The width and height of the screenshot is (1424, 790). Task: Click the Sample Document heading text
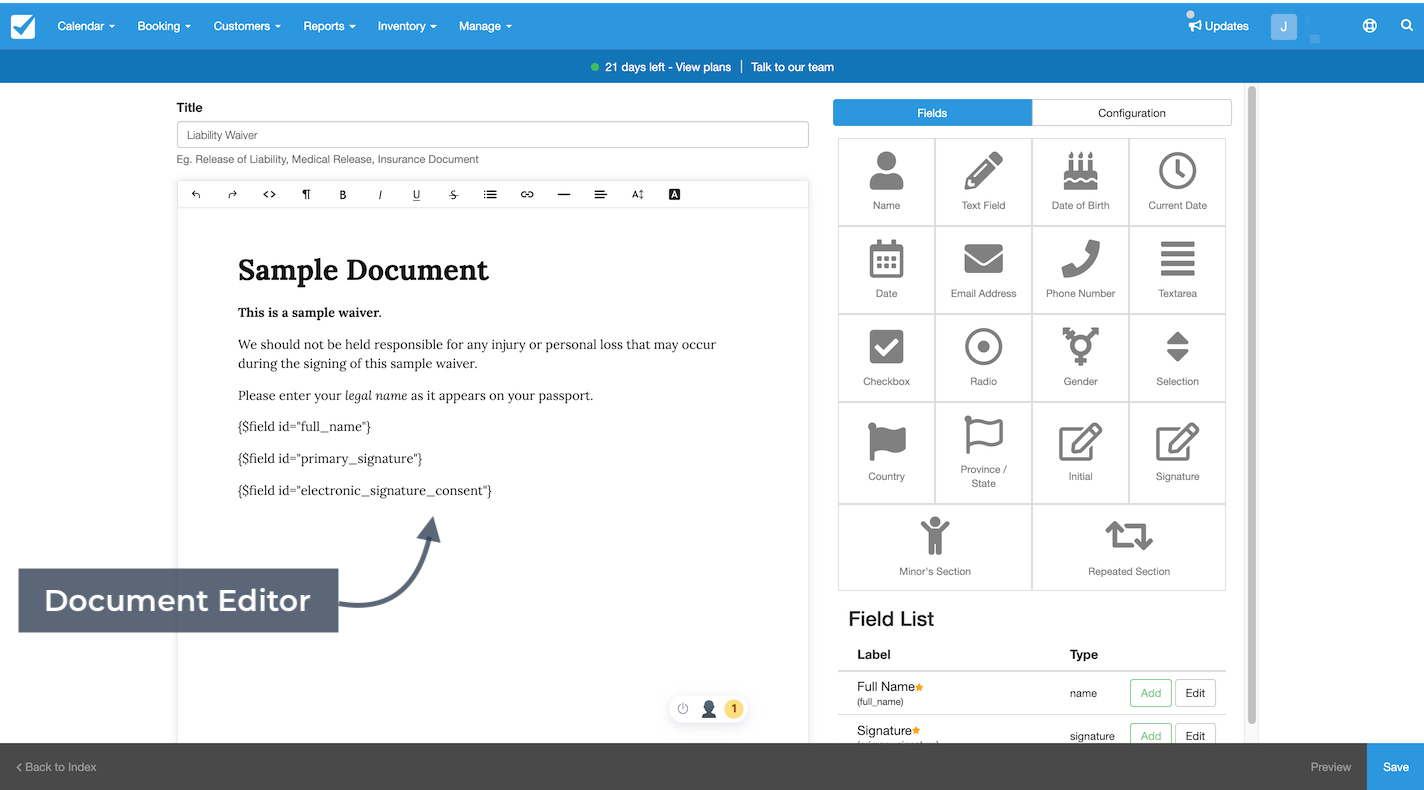coord(363,270)
